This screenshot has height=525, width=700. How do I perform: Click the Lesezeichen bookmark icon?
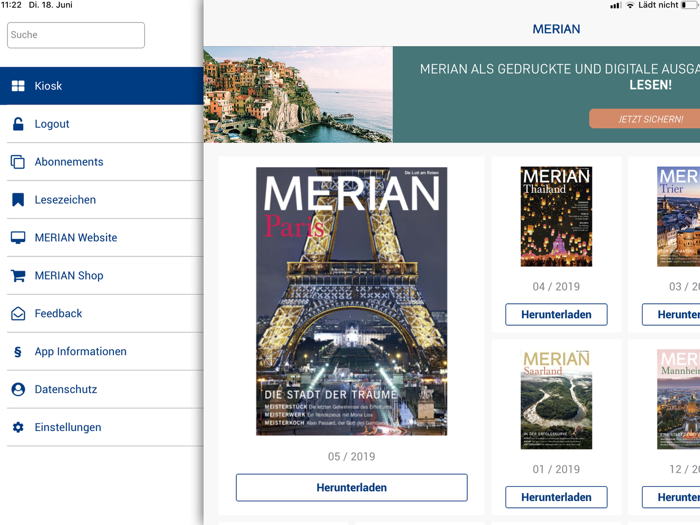click(18, 200)
